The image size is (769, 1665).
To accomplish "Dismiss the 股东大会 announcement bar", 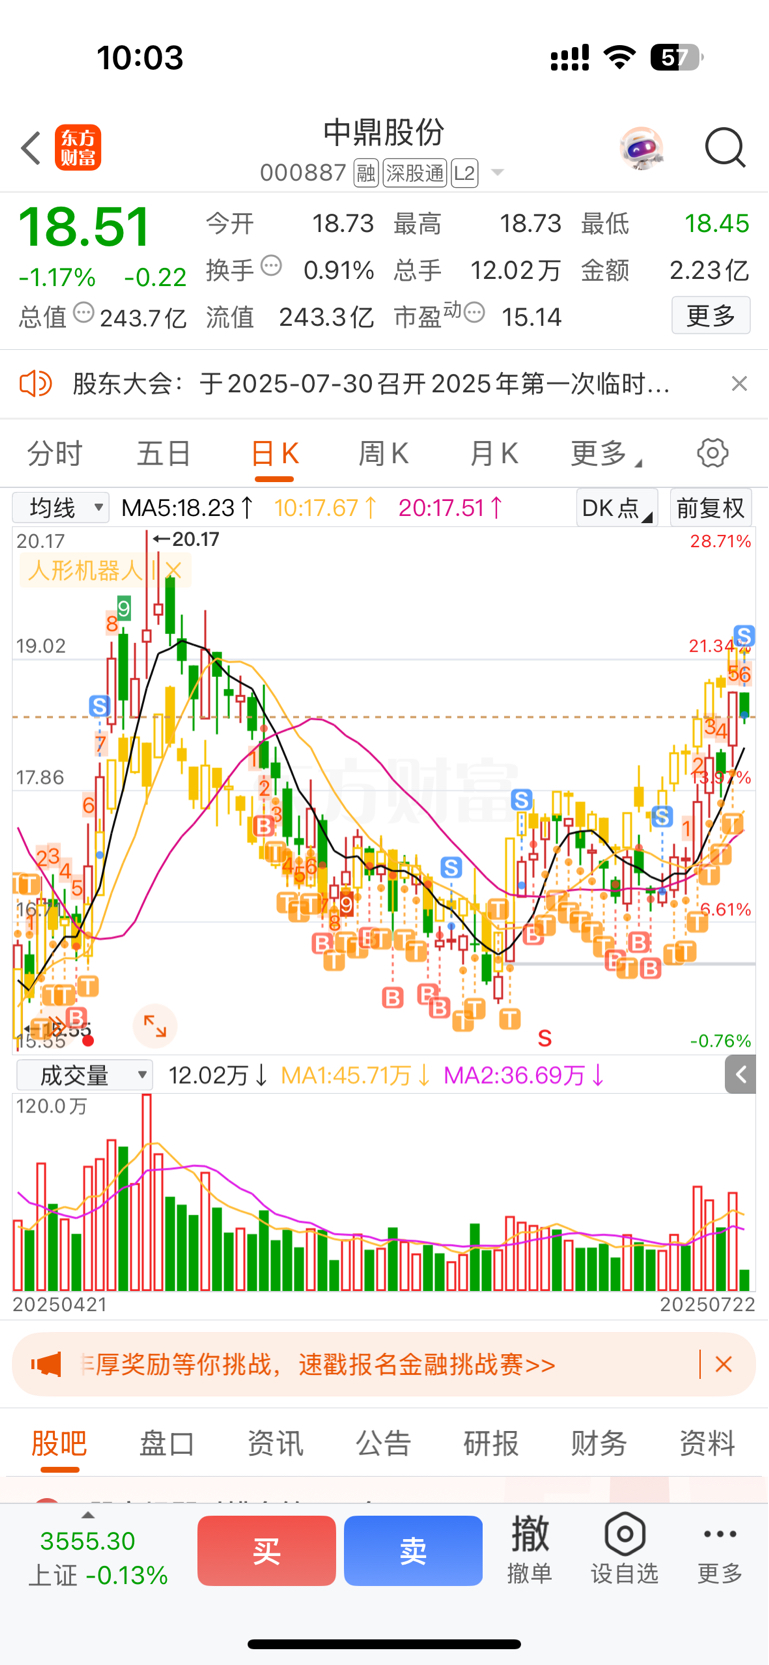I will pos(739,384).
